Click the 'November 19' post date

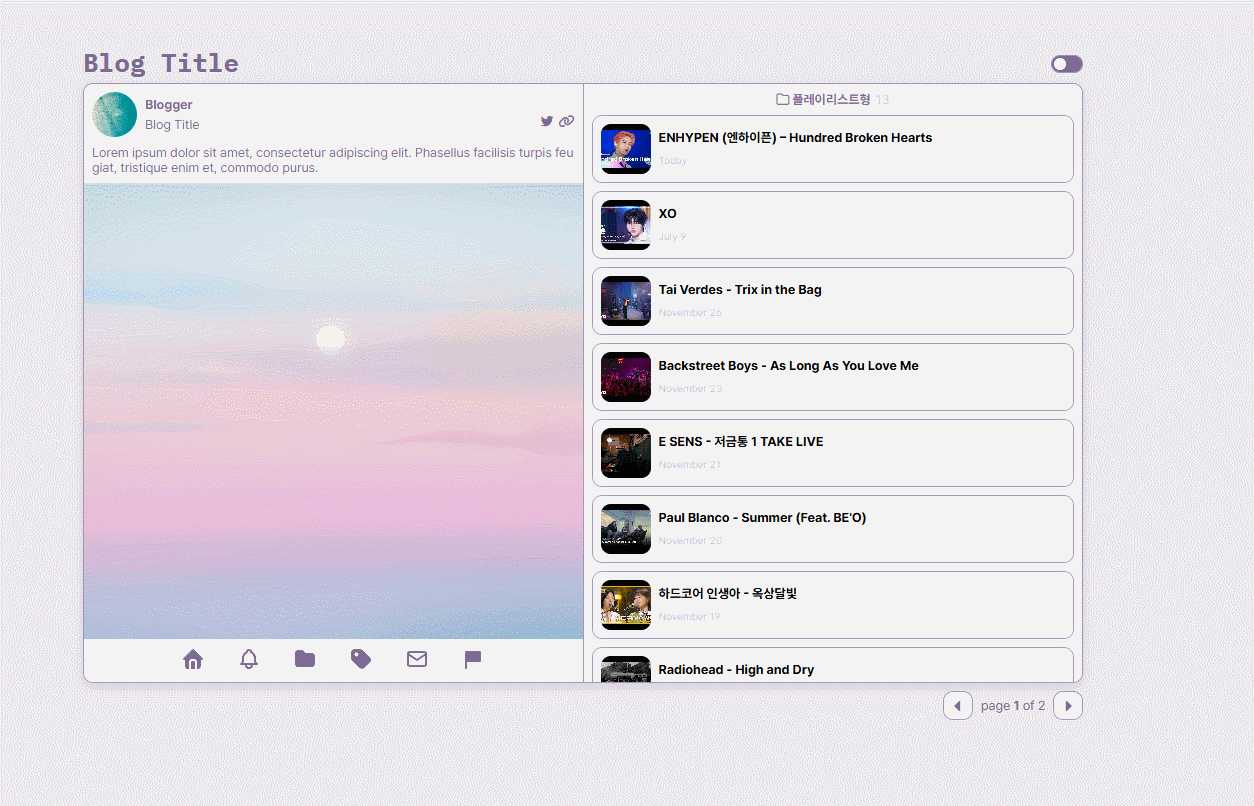[x=689, y=617]
